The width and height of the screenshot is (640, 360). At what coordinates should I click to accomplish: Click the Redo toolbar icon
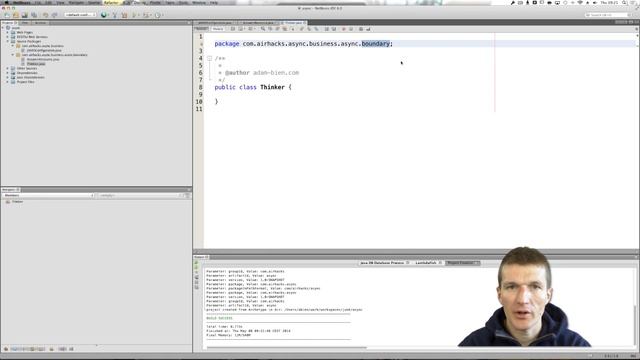[x=54, y=15]
